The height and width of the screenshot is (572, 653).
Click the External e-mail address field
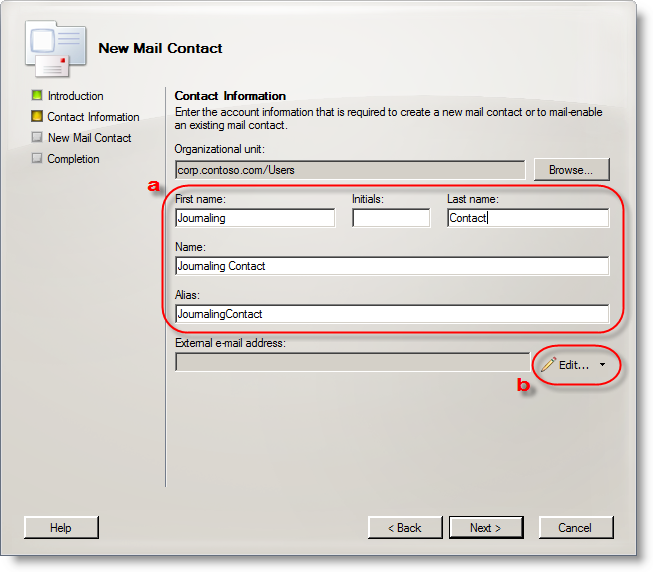coord(352,362)
